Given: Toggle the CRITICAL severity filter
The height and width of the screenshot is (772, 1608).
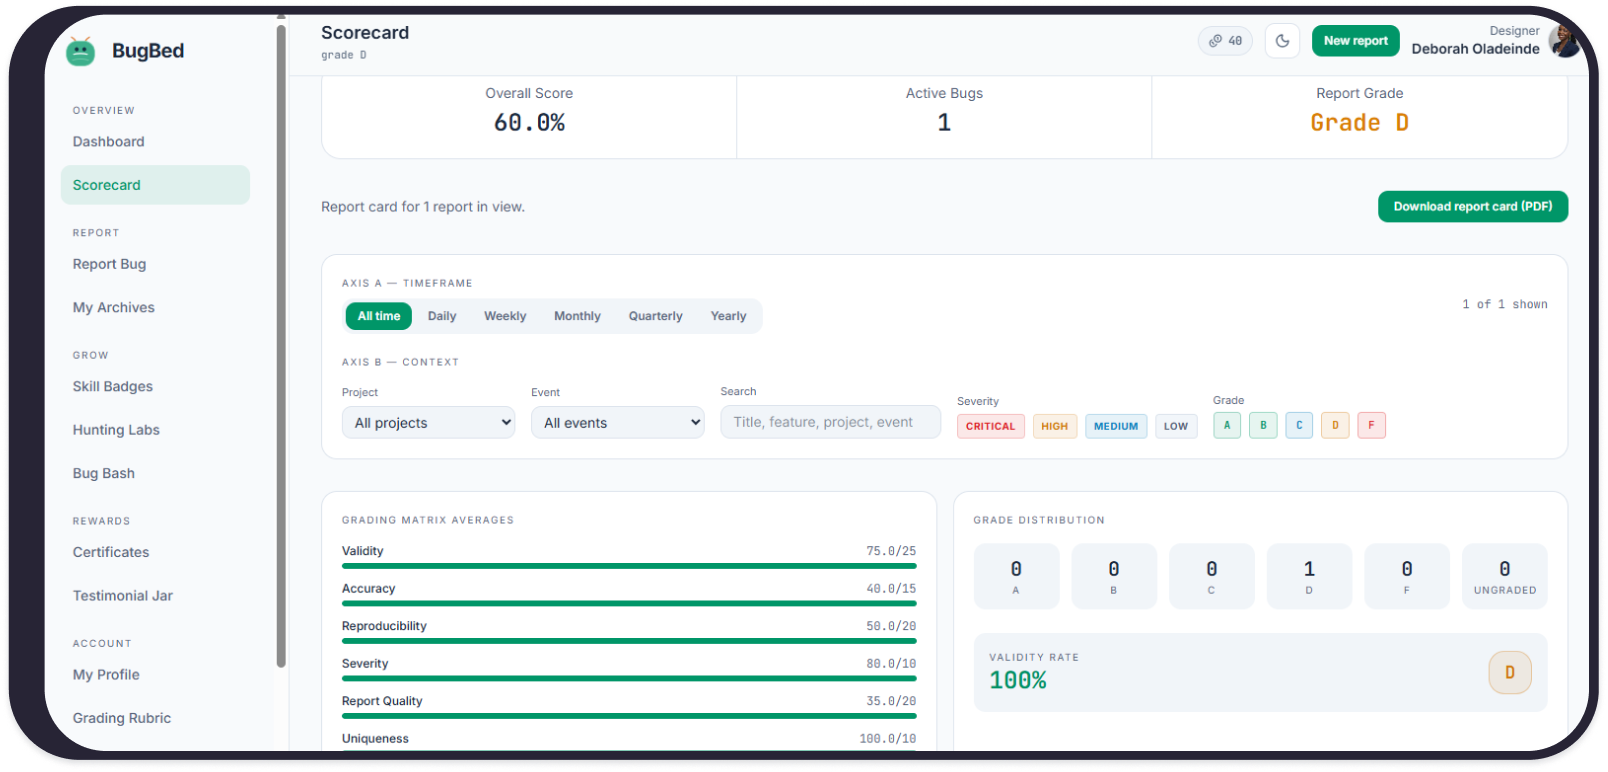Looking at the screenshot, I should tap(990, 426).
